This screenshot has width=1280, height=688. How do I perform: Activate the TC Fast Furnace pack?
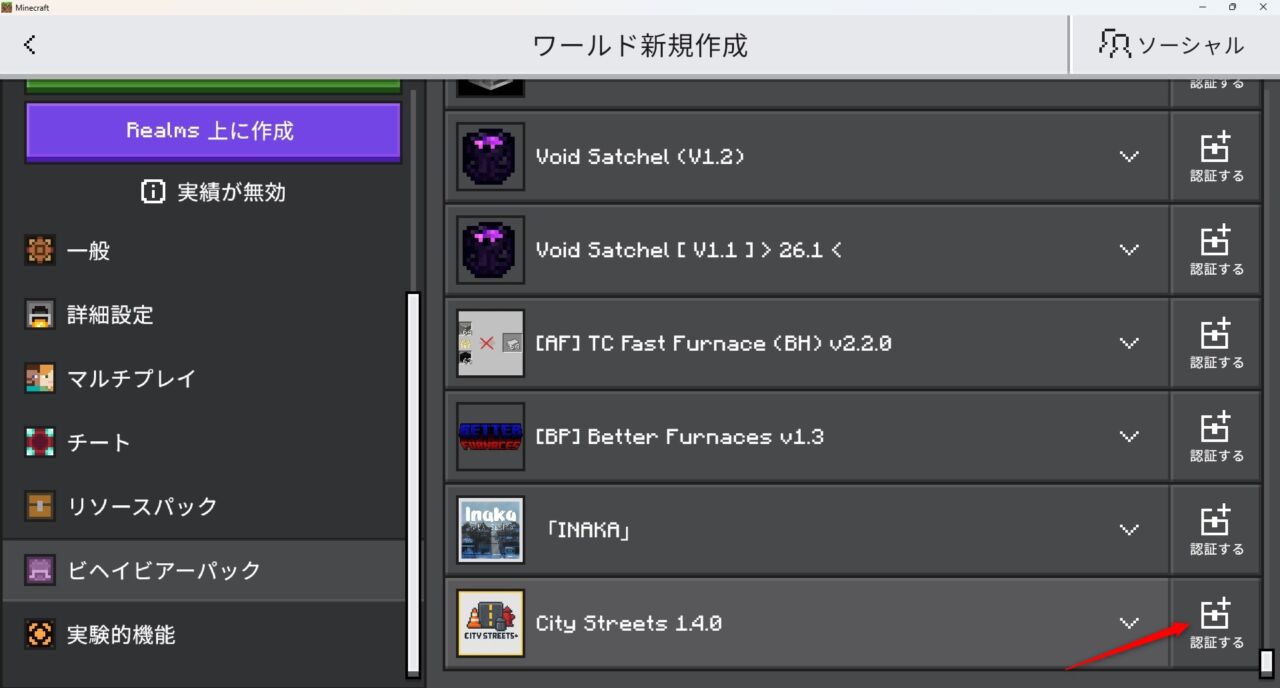[1216, 343]
